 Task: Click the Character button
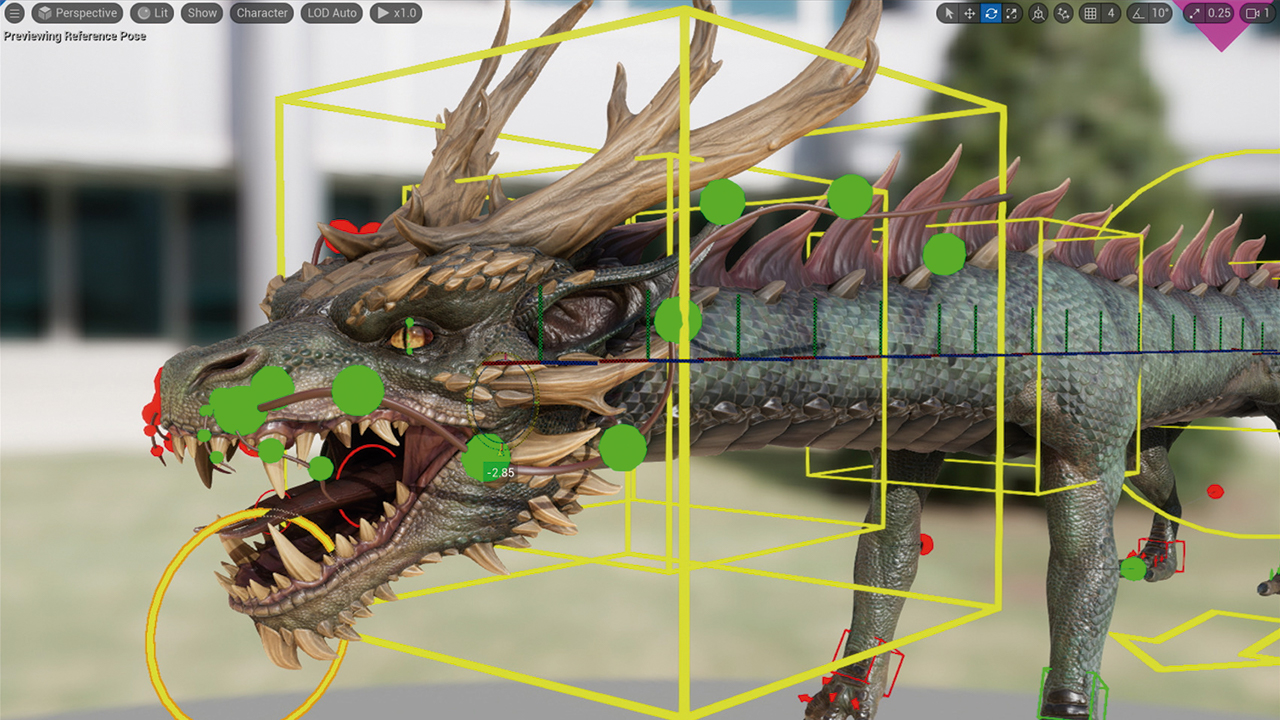262,13
